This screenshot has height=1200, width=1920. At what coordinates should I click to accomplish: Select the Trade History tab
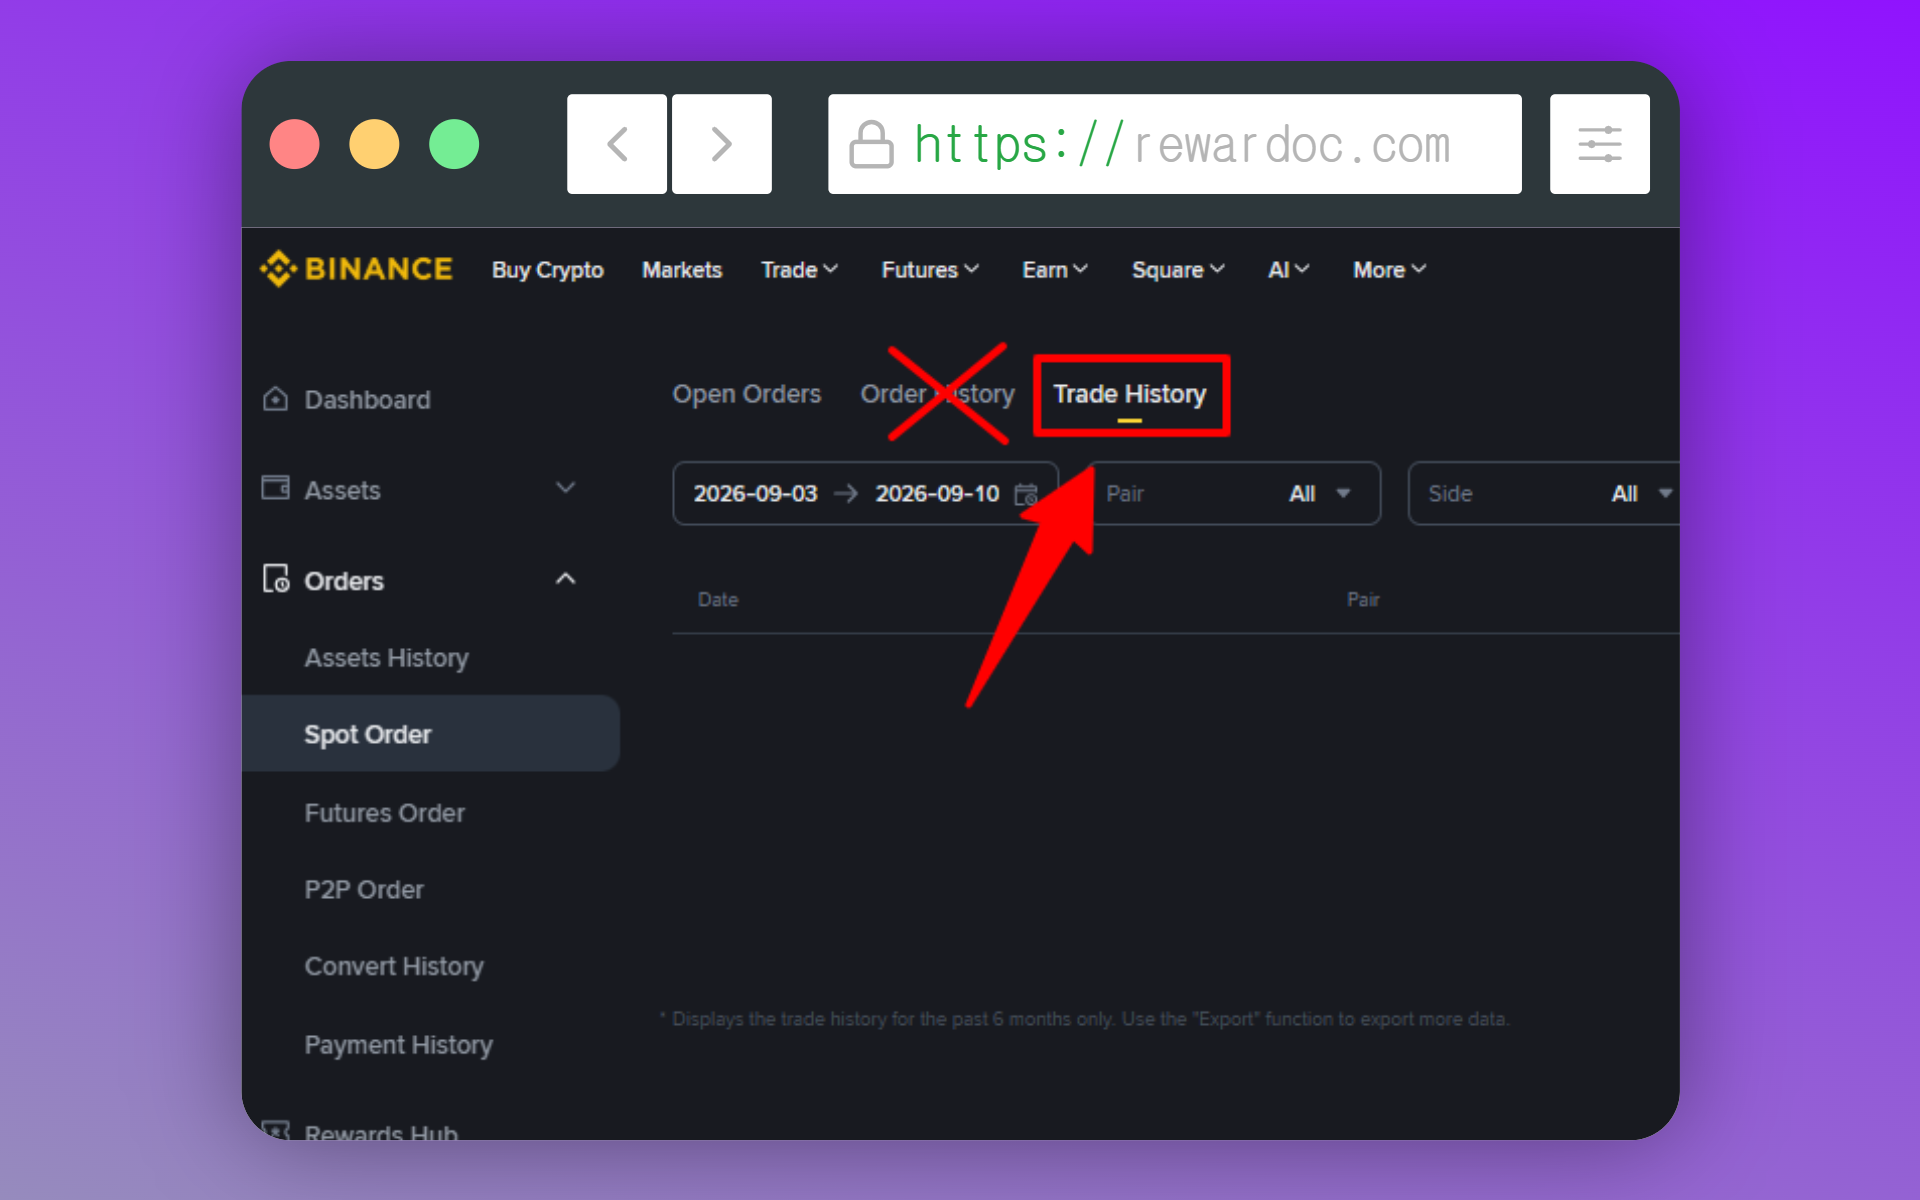1130,394
